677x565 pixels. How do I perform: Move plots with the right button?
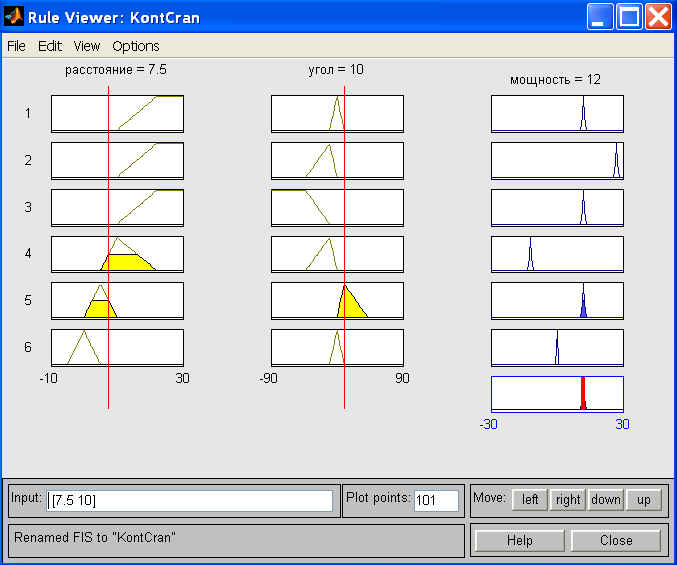(568, 499)
